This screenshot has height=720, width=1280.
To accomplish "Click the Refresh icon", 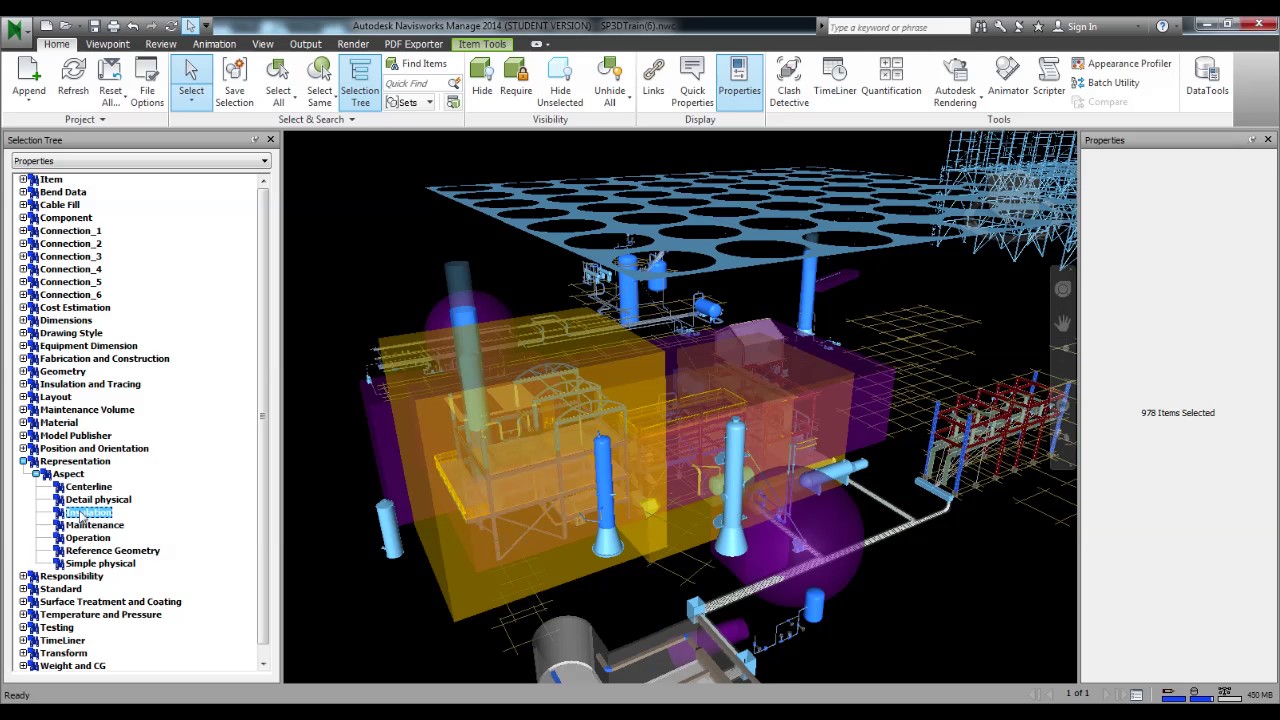I will 73,70.
